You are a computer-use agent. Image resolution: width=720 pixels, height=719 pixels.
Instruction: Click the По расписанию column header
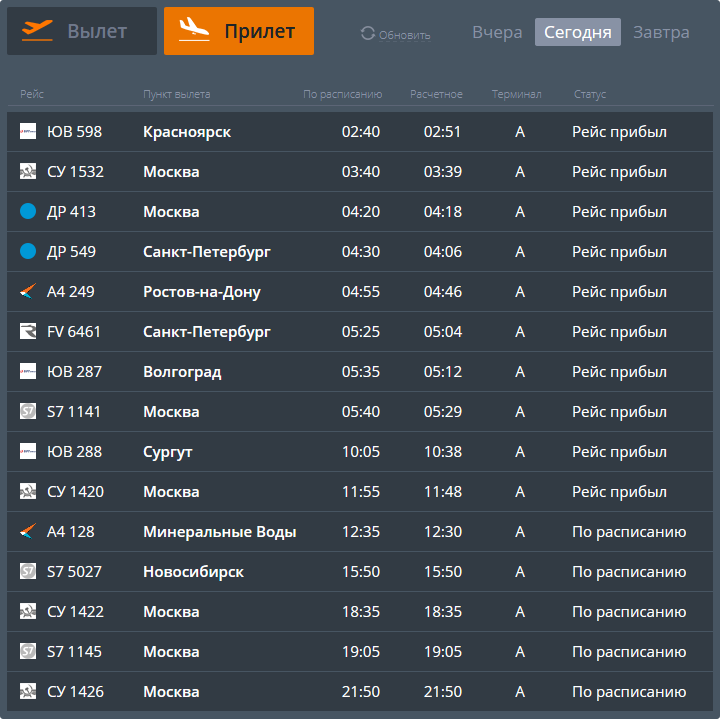click(x=342, y=95)
